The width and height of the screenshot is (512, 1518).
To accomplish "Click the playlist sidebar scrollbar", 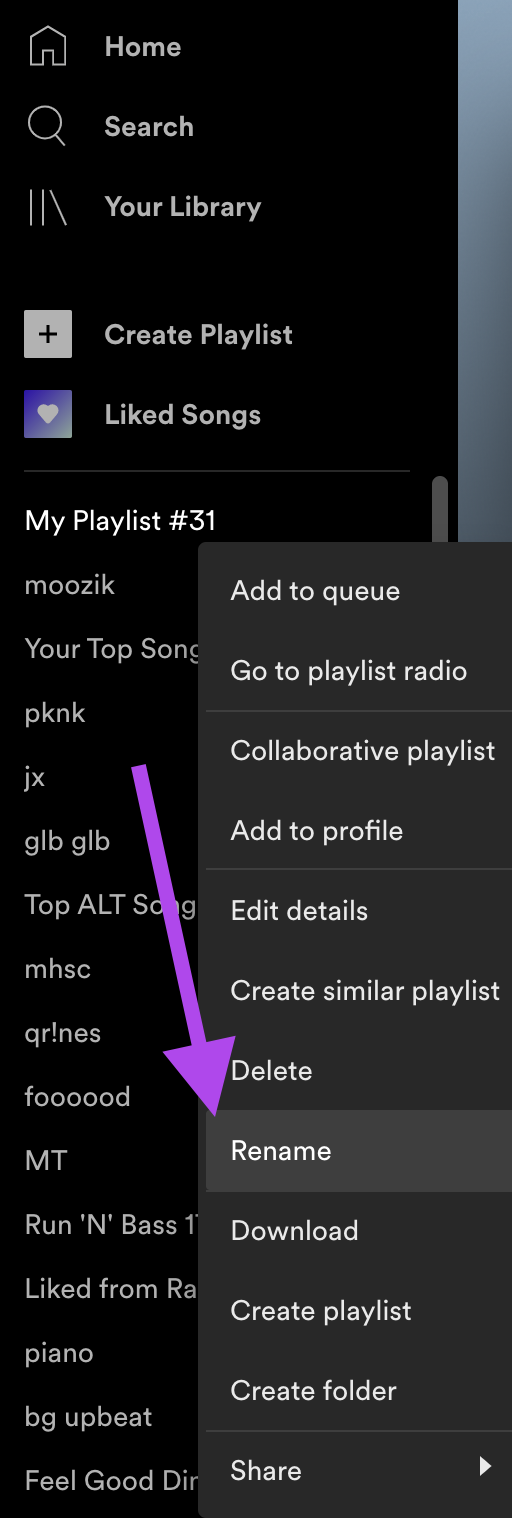I will (440, 510).
